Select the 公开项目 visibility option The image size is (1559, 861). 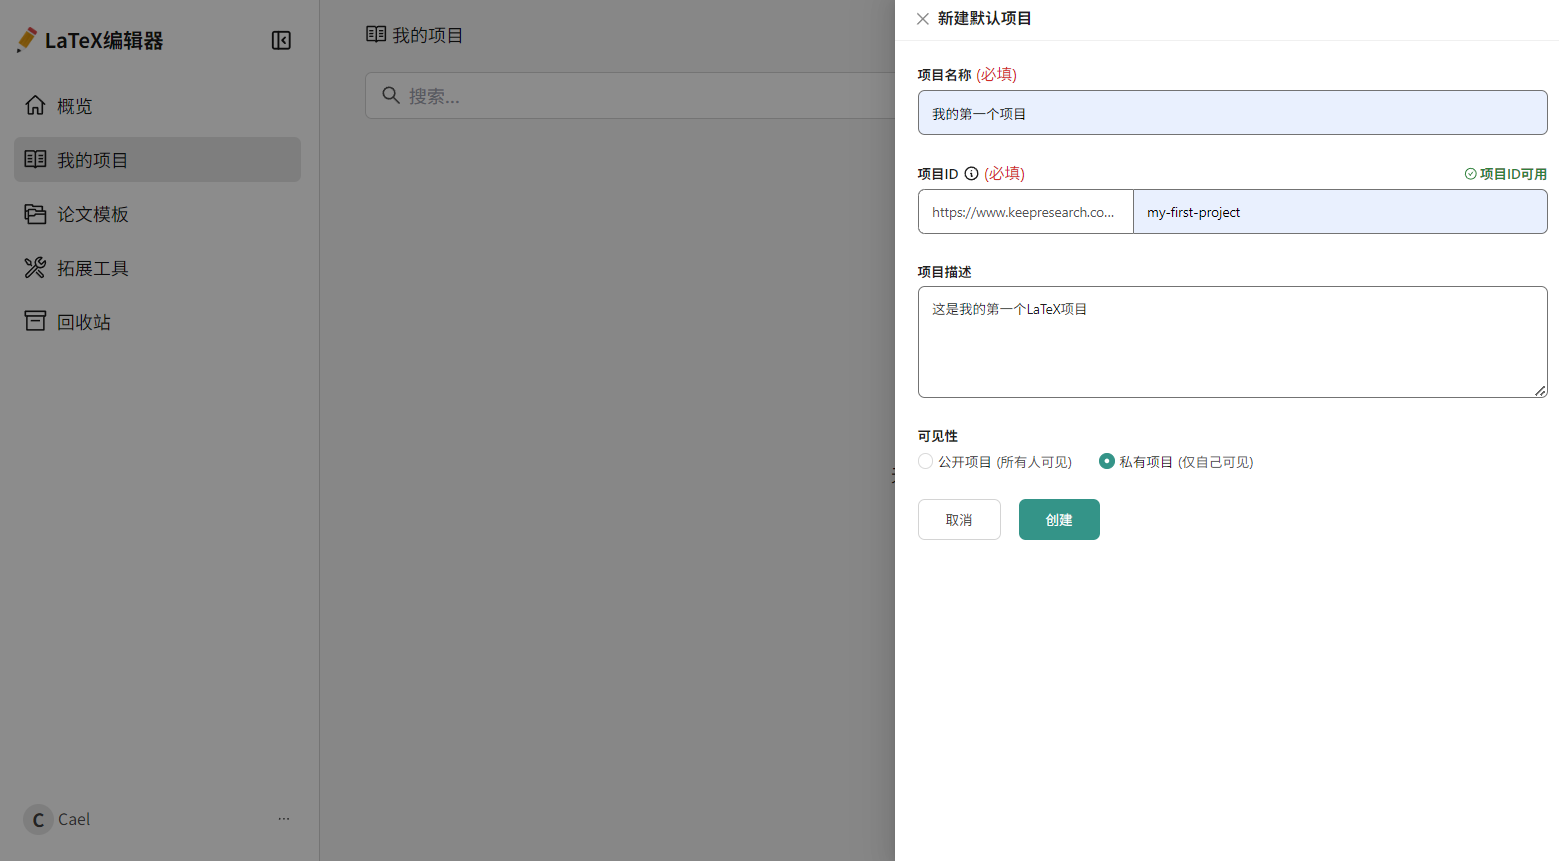click(x=925, y=461)
